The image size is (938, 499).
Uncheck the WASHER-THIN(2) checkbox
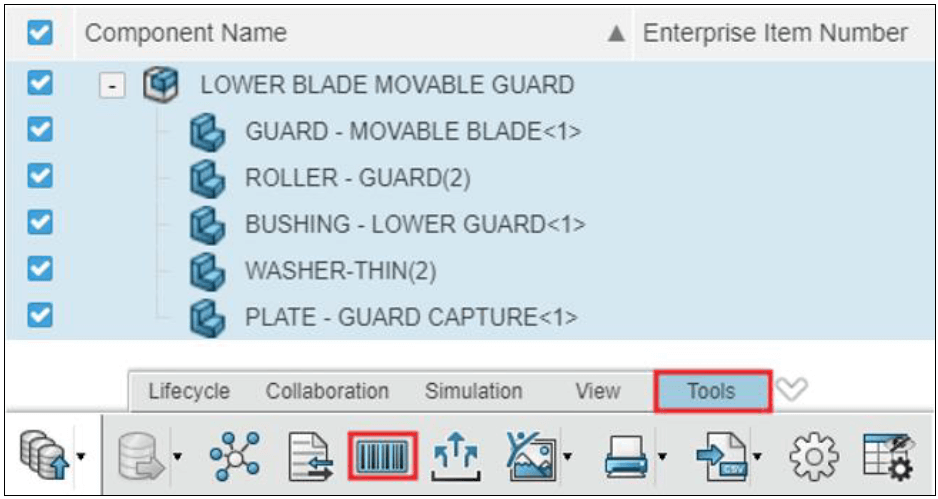pos(40,269)
